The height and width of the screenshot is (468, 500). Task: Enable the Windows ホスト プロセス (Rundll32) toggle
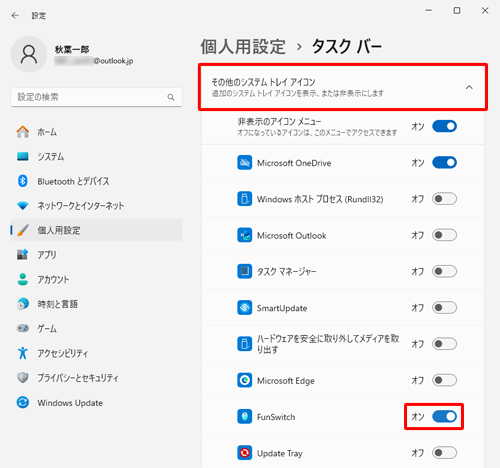[444, 199]
